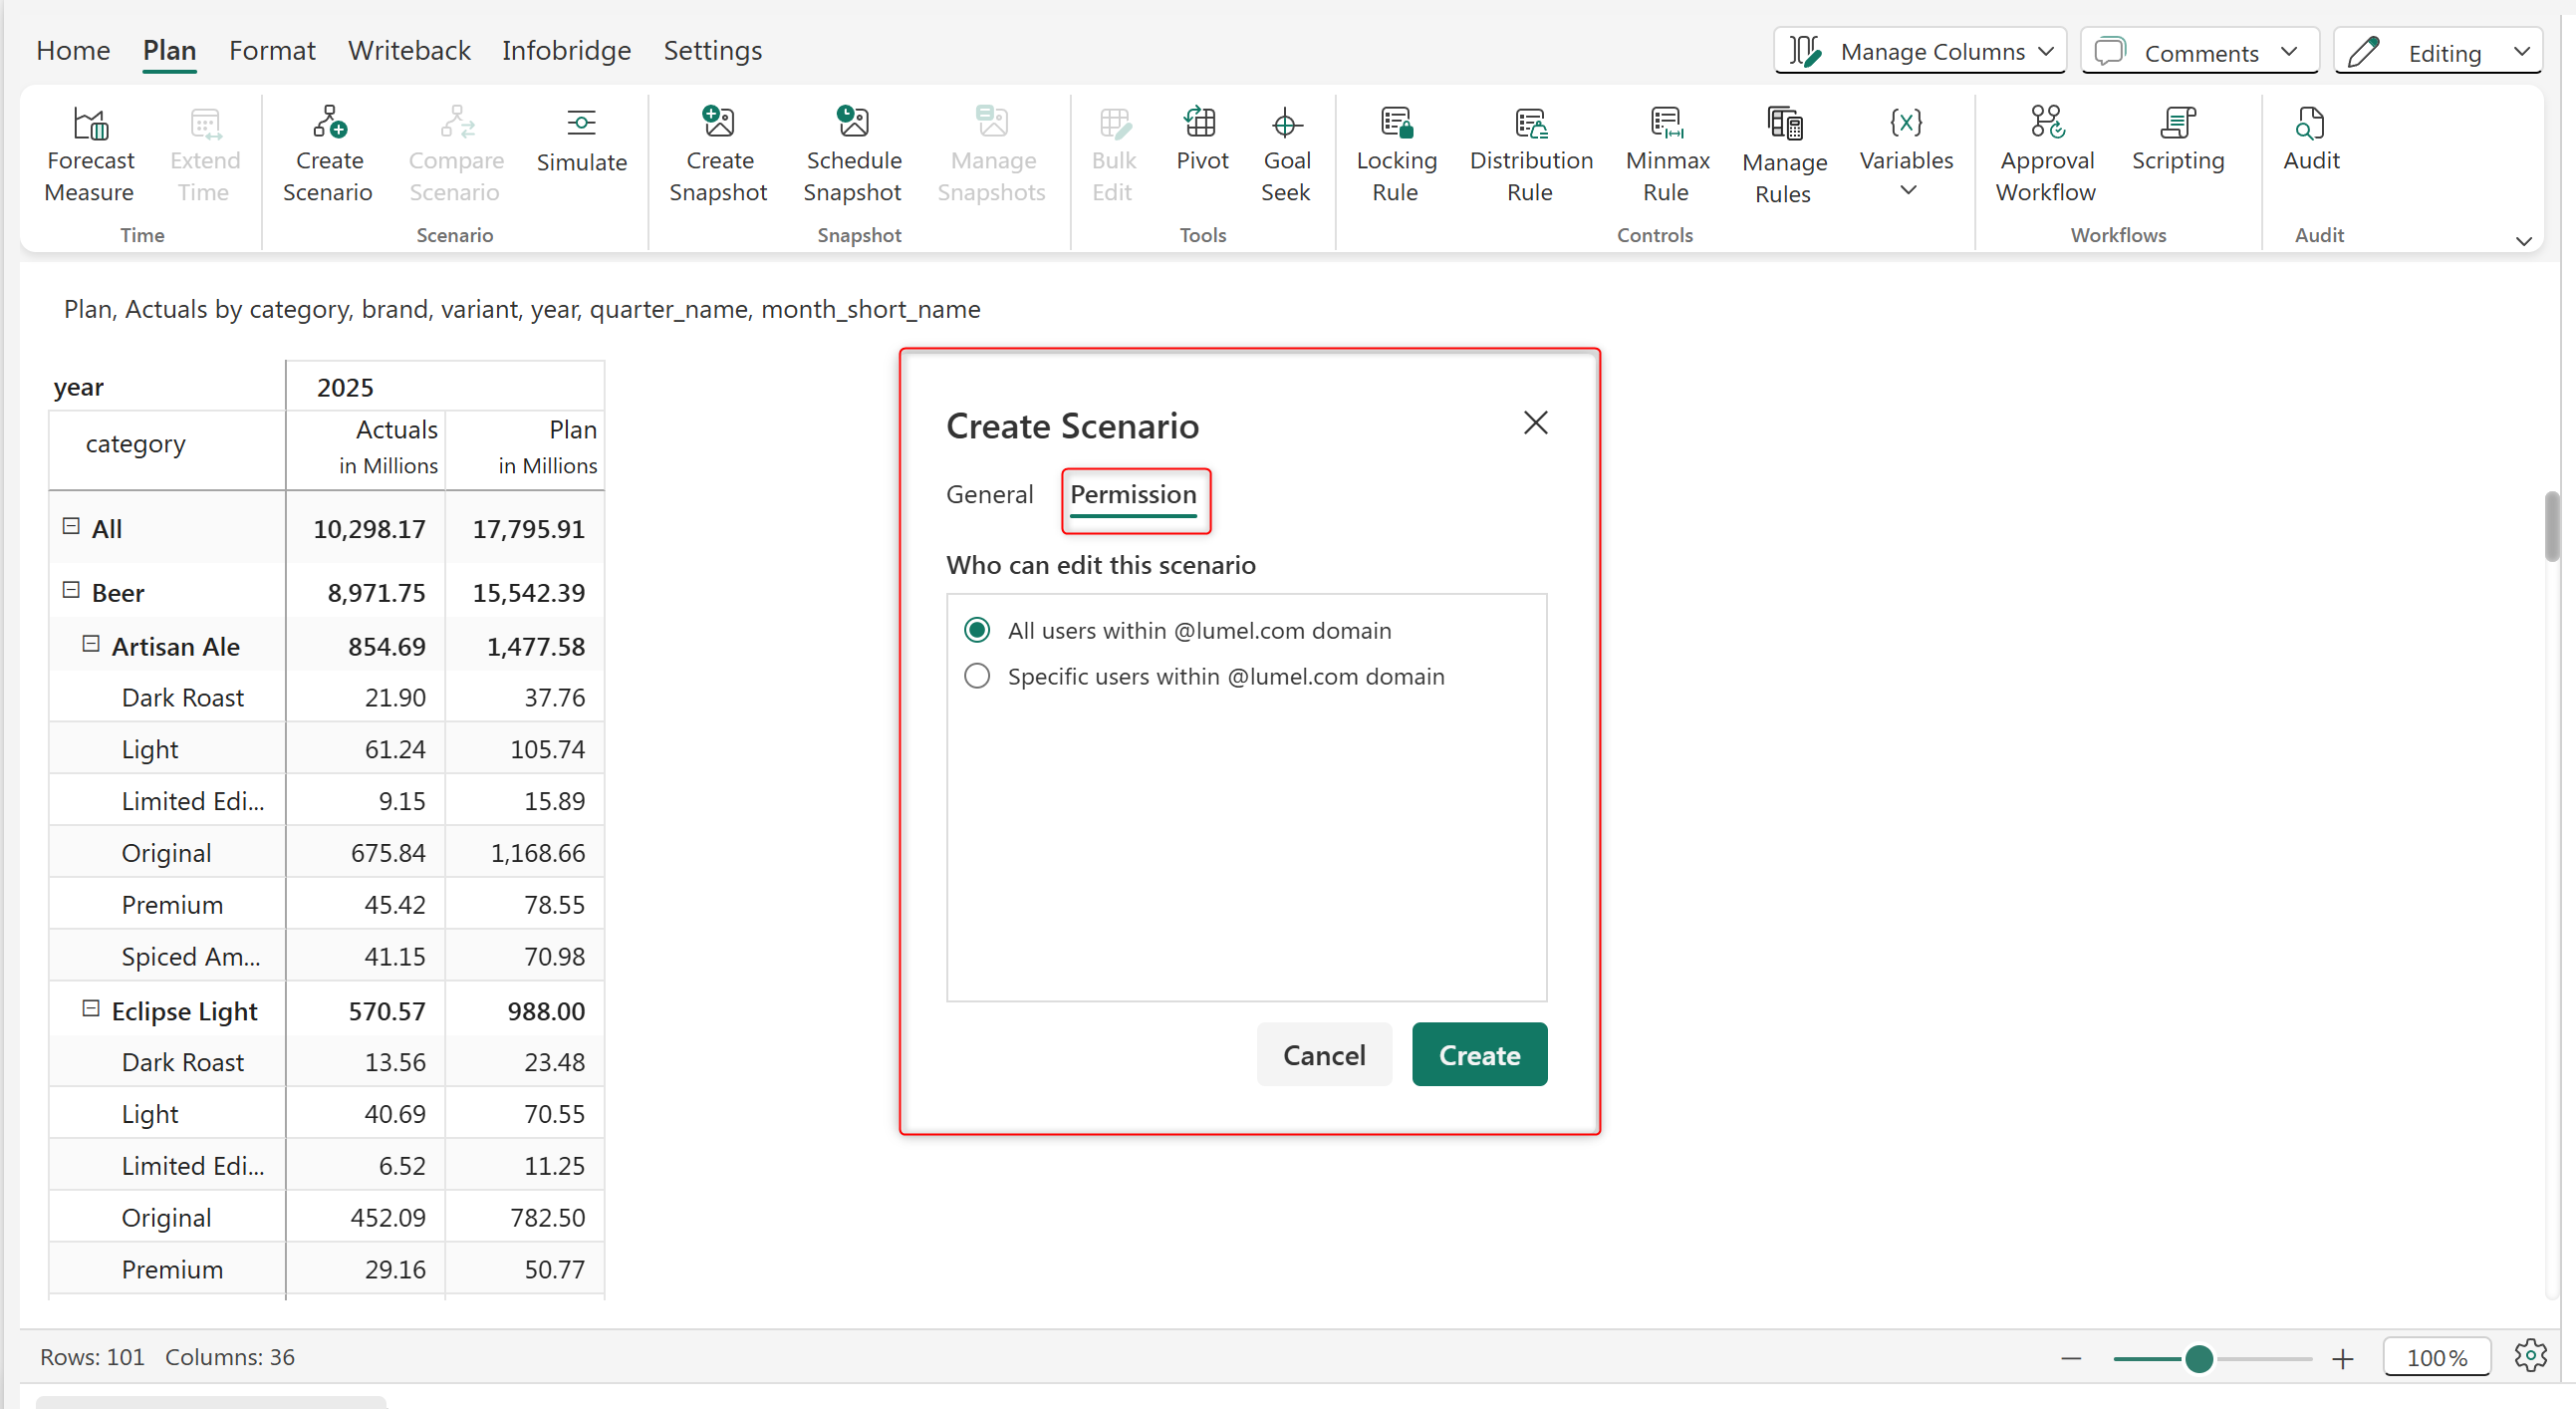2576x1409 pixels.
Task: Click the Forecast Measure icon
Action: [x=90, y=124]
